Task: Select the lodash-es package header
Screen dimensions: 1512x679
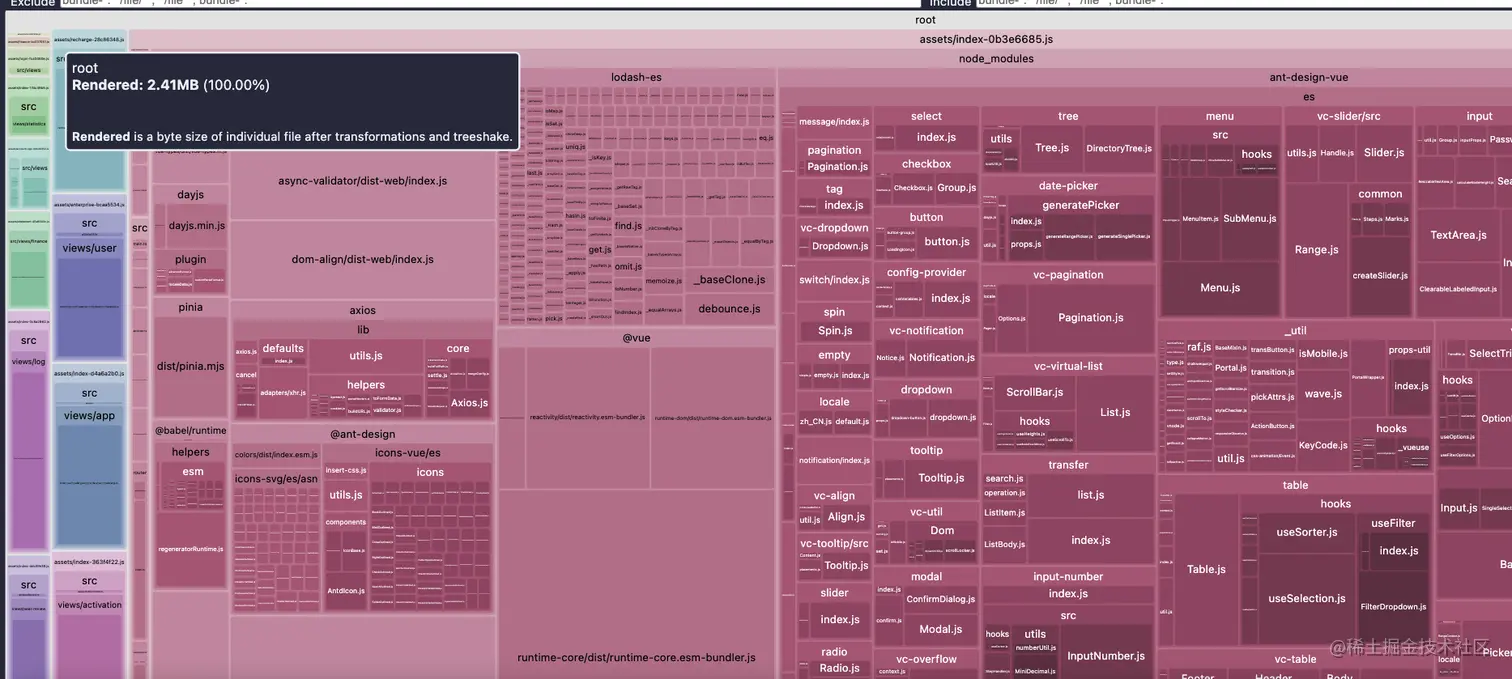Action: [x=636, y=77]
